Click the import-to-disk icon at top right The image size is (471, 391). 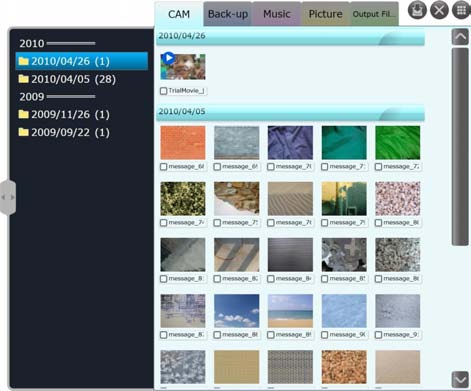coord(417,10)
